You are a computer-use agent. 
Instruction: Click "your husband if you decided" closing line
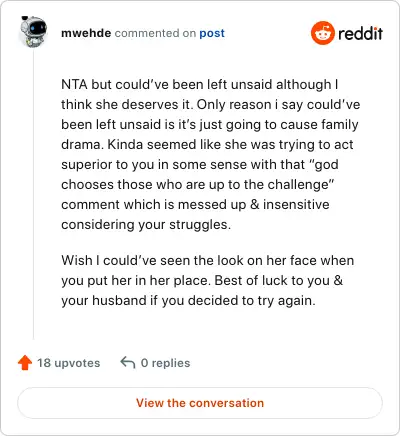(x=188, y=301)
